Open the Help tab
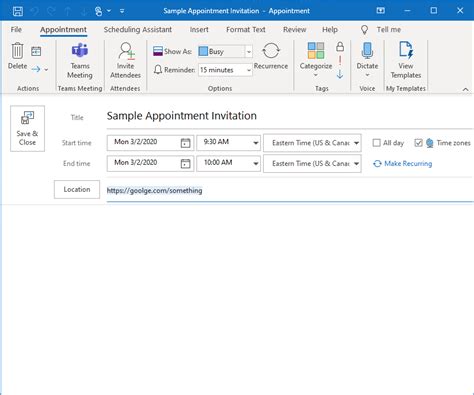 (x=330, y=30)
